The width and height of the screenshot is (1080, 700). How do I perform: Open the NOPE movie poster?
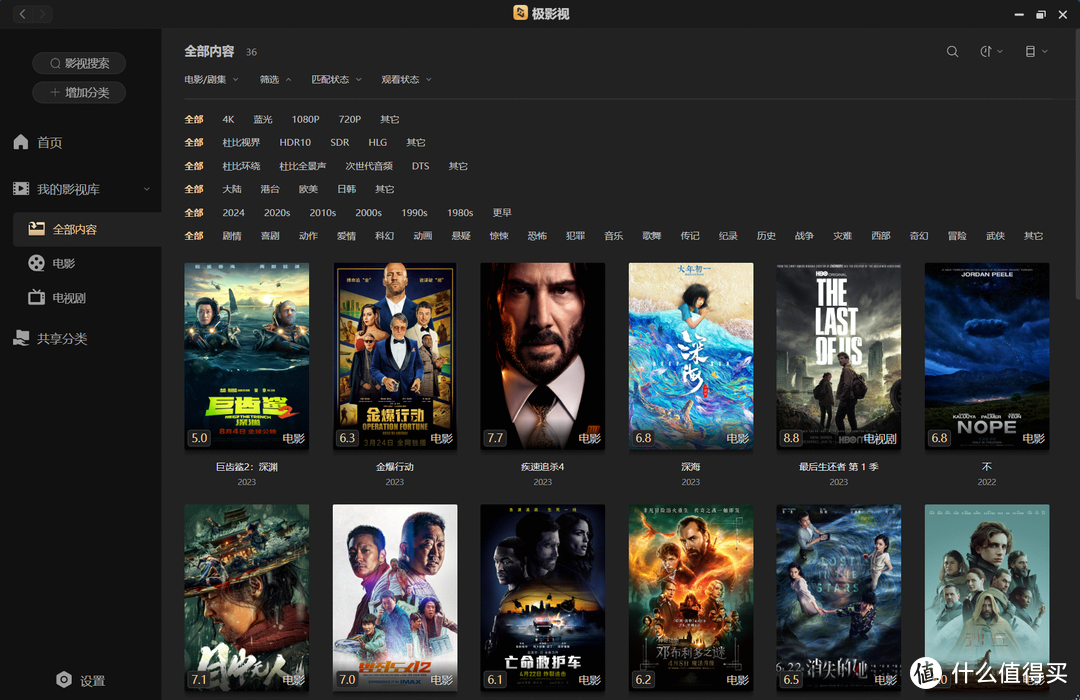(x=987, y=356)
